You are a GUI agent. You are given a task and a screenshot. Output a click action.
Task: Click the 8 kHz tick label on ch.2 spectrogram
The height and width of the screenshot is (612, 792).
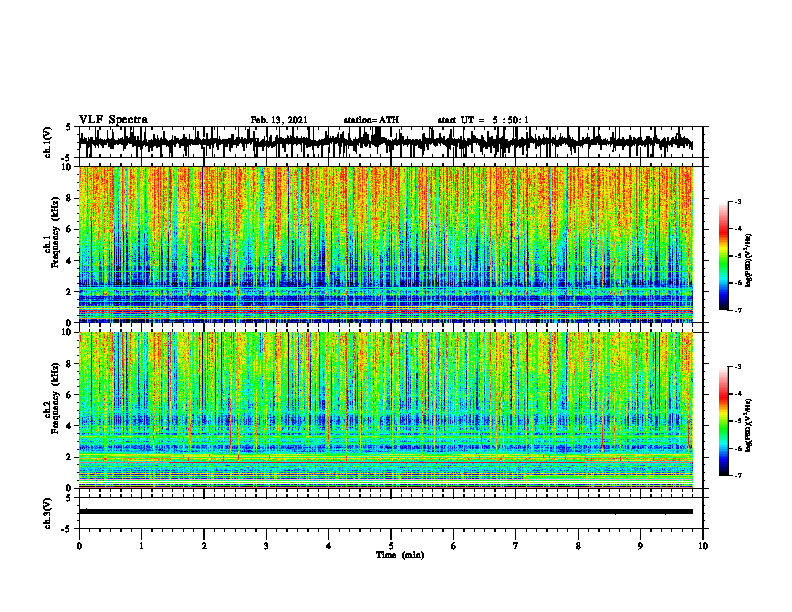tap(70, 364)
